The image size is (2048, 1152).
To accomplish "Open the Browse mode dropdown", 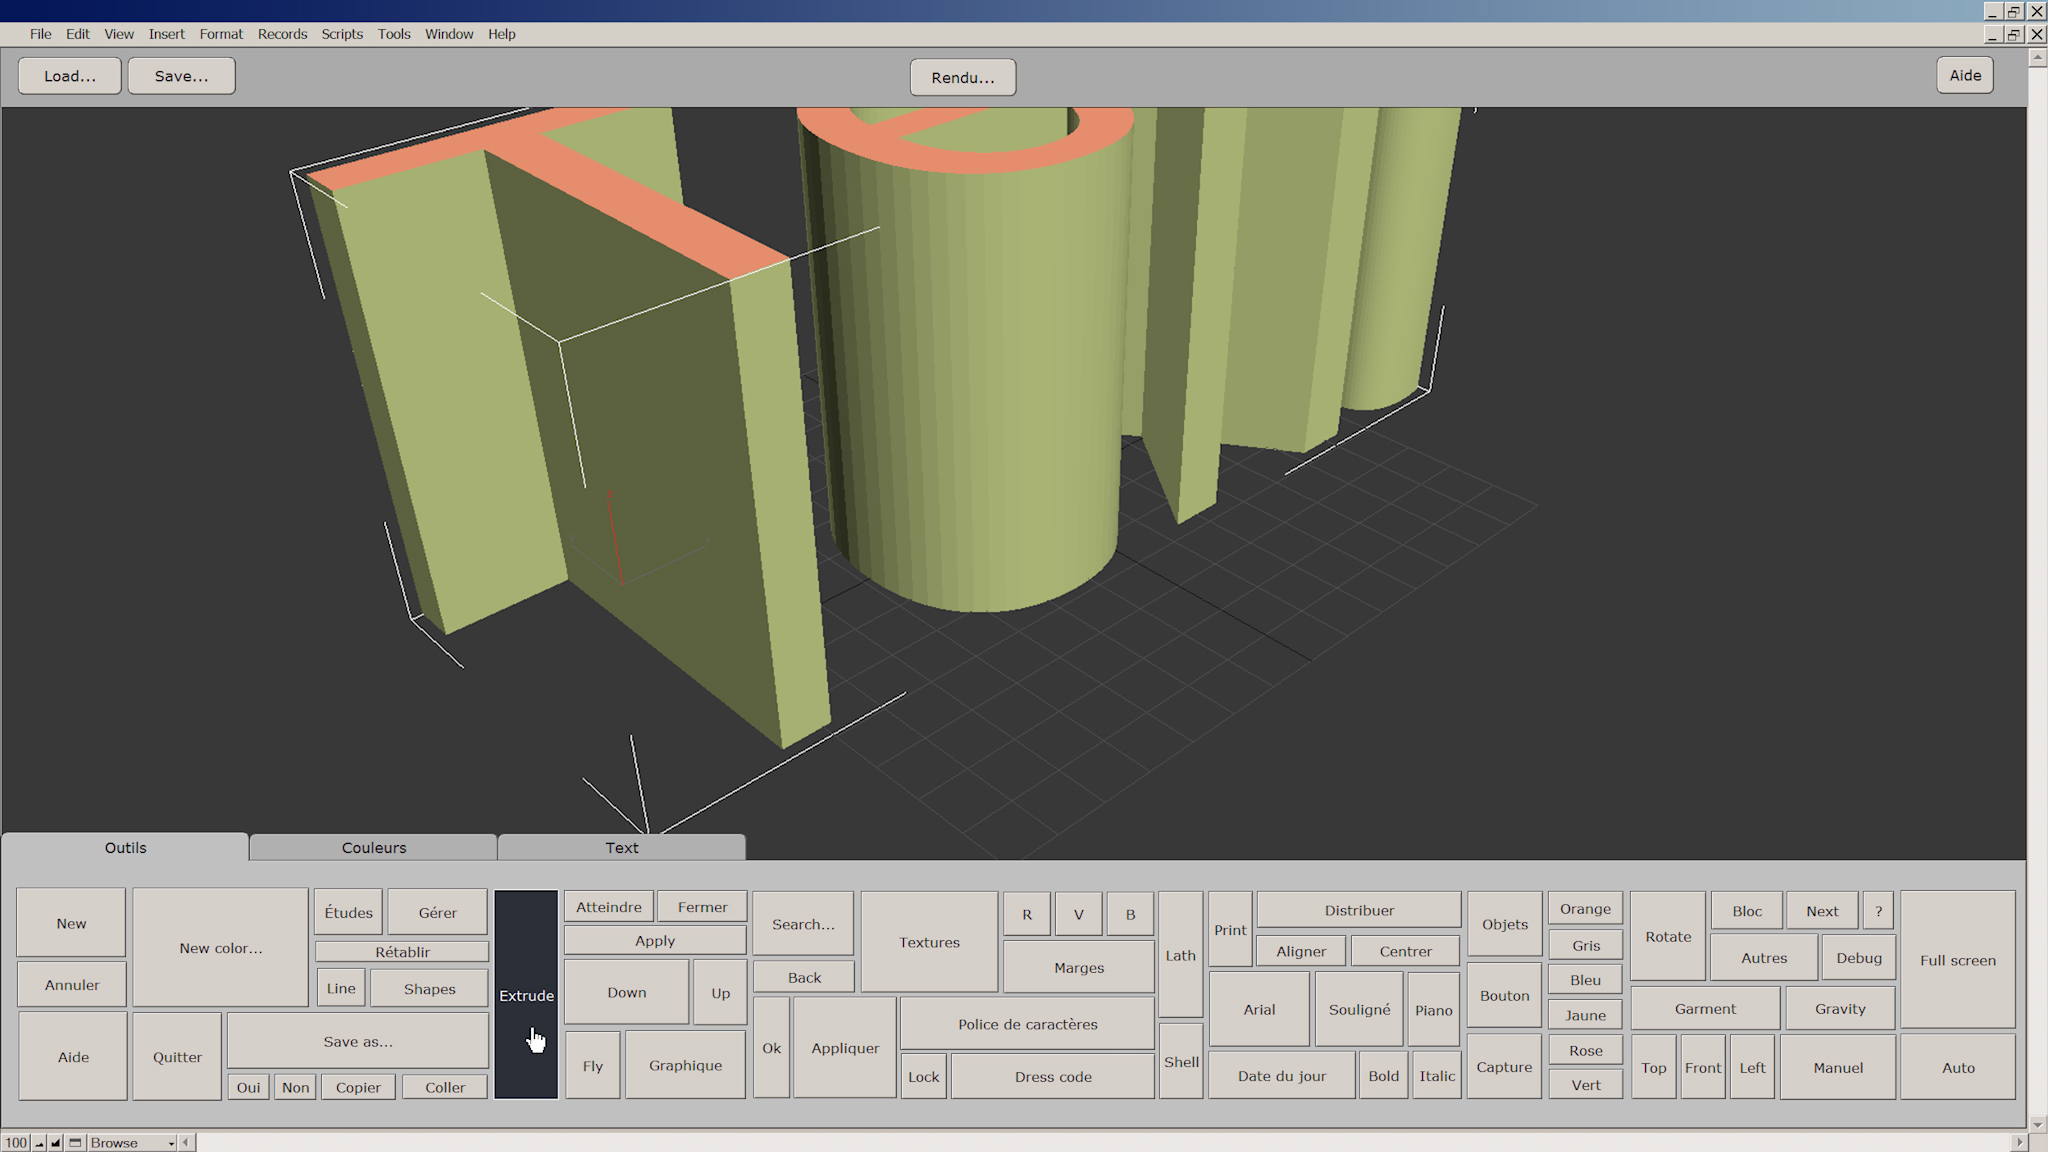I will 132,1142.
